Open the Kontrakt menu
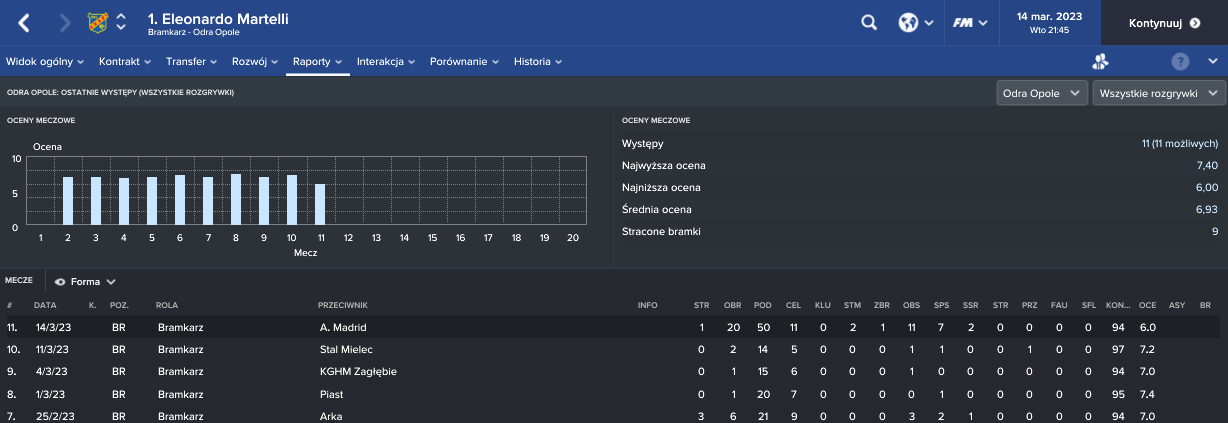Image resolution: width=1228 pixels, height=423 pixels. point(124,61)
